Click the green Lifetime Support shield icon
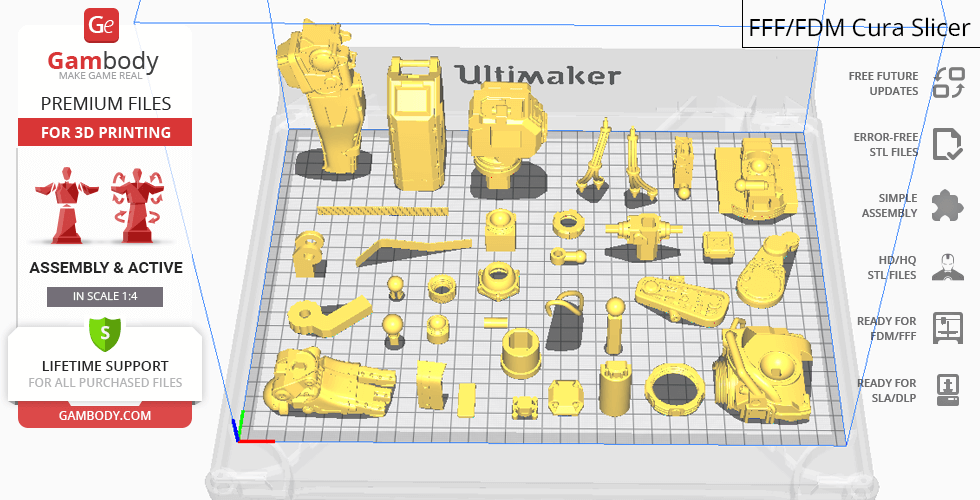 (104, 332)
